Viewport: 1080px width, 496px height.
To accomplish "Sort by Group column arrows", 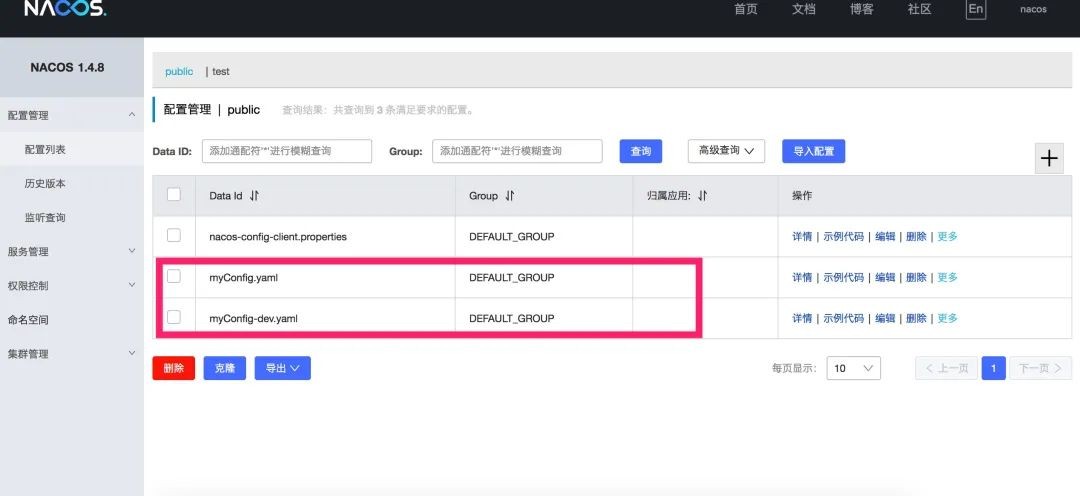I will (510, 196).
